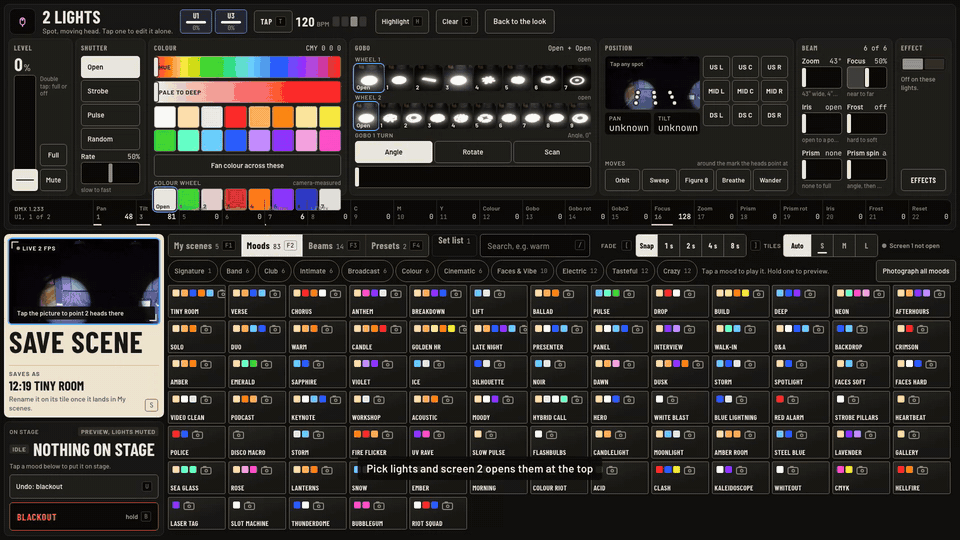Click the camera icon on the VERSE mood tile
Viewport: 960px width, 540px height.
pos(276,294)
